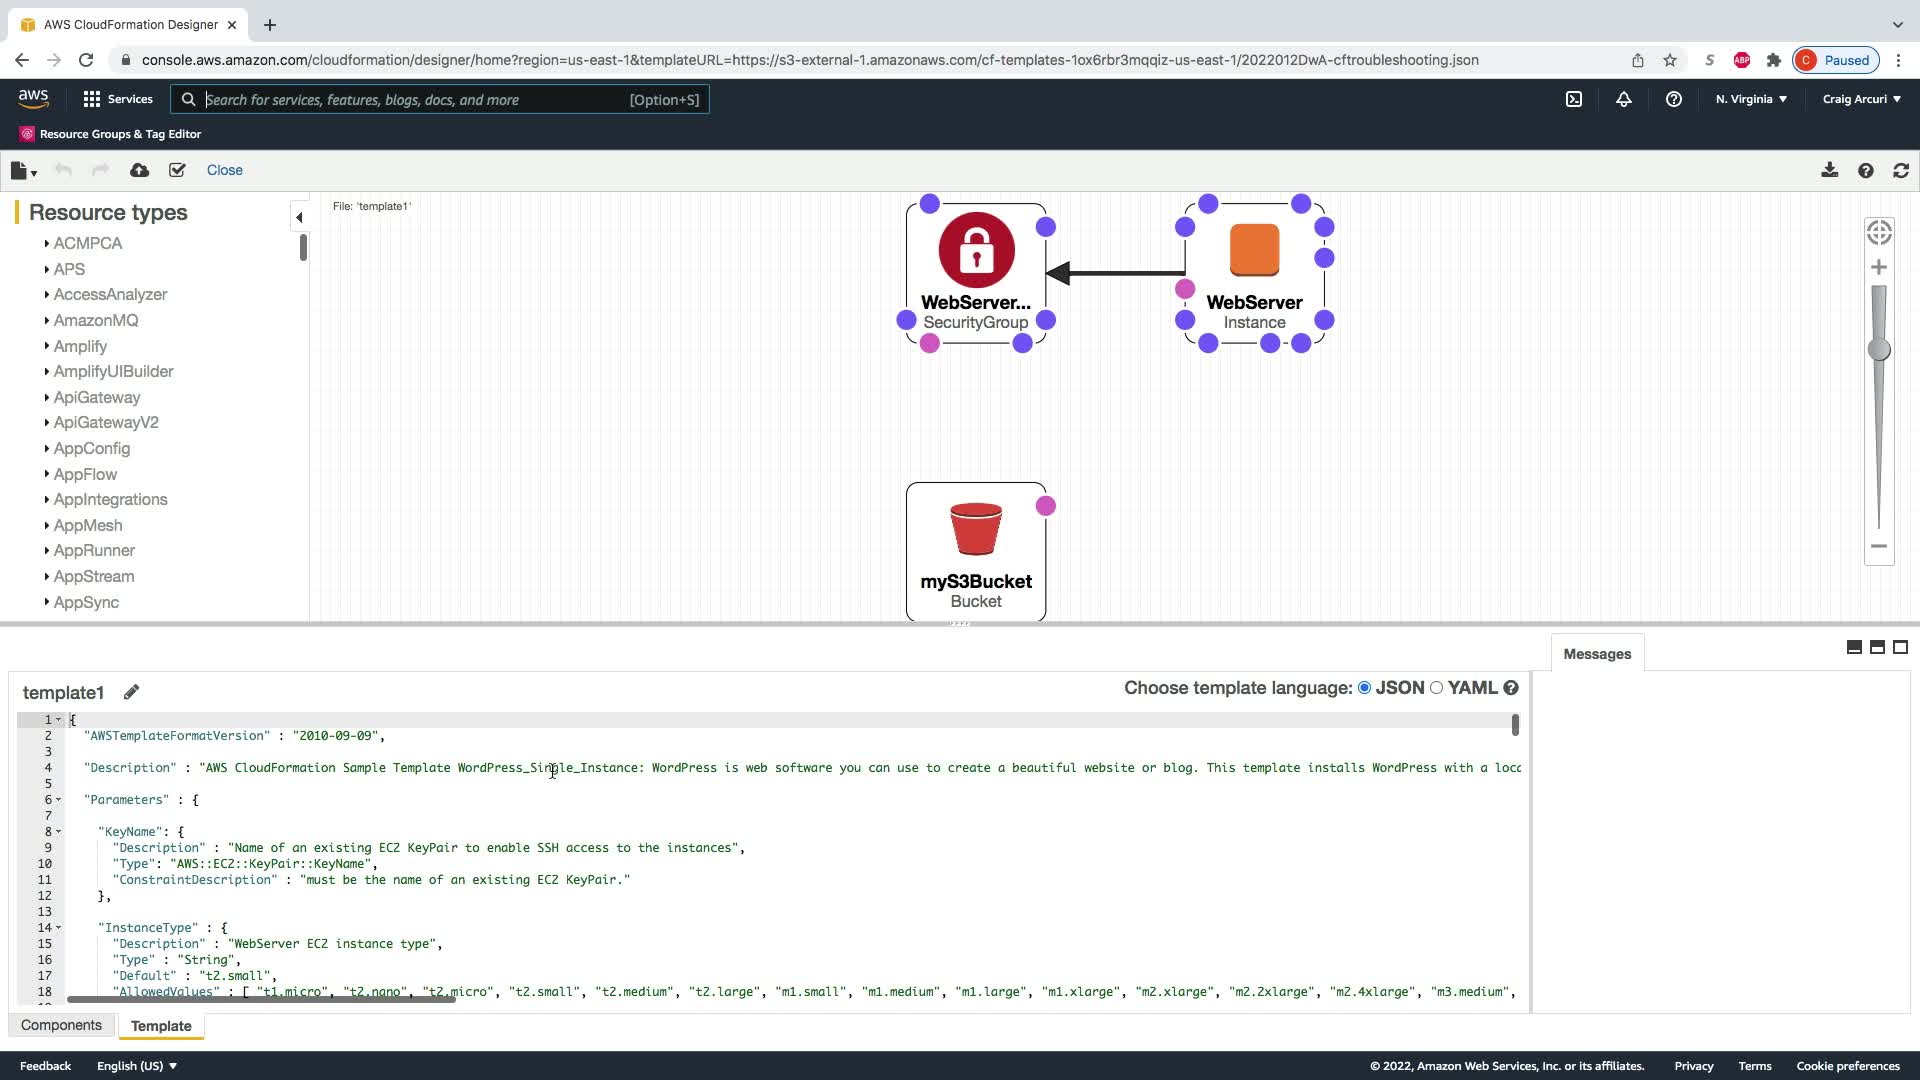Select YAML template language
1920x1080 pixels.
[x=1437, y=688]
